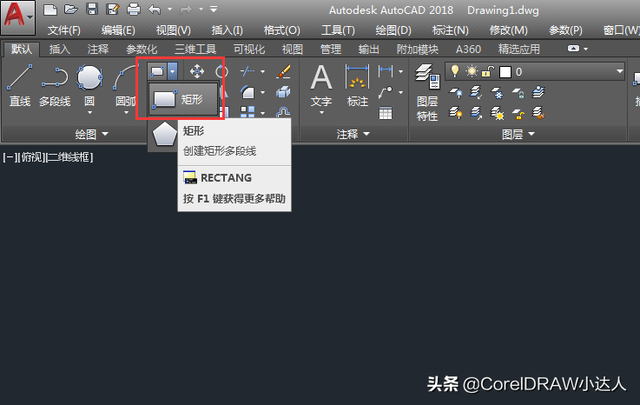Image resolution: width=640 pixels, height=405 pixels.
Task: Switch to the 插入 ribbon tab
Action: (59, 49)
